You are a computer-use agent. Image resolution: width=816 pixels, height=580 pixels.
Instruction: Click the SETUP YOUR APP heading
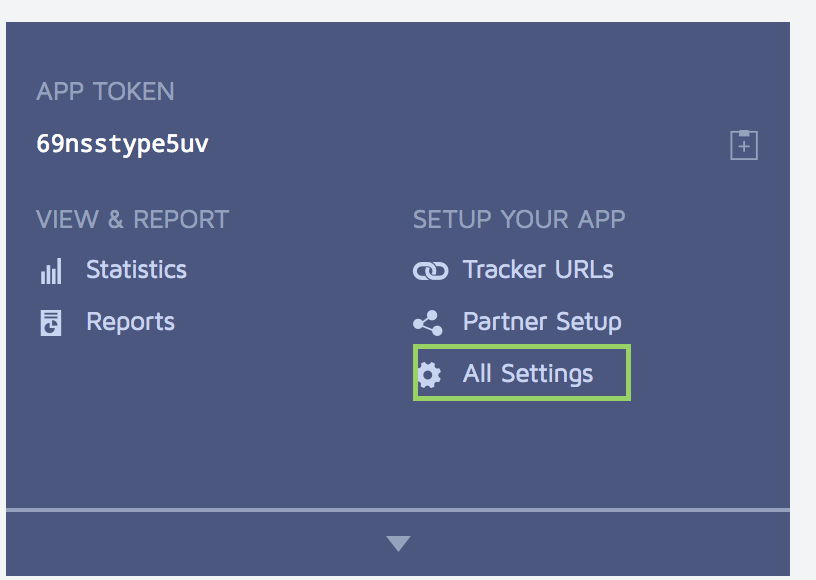[519, 219]
